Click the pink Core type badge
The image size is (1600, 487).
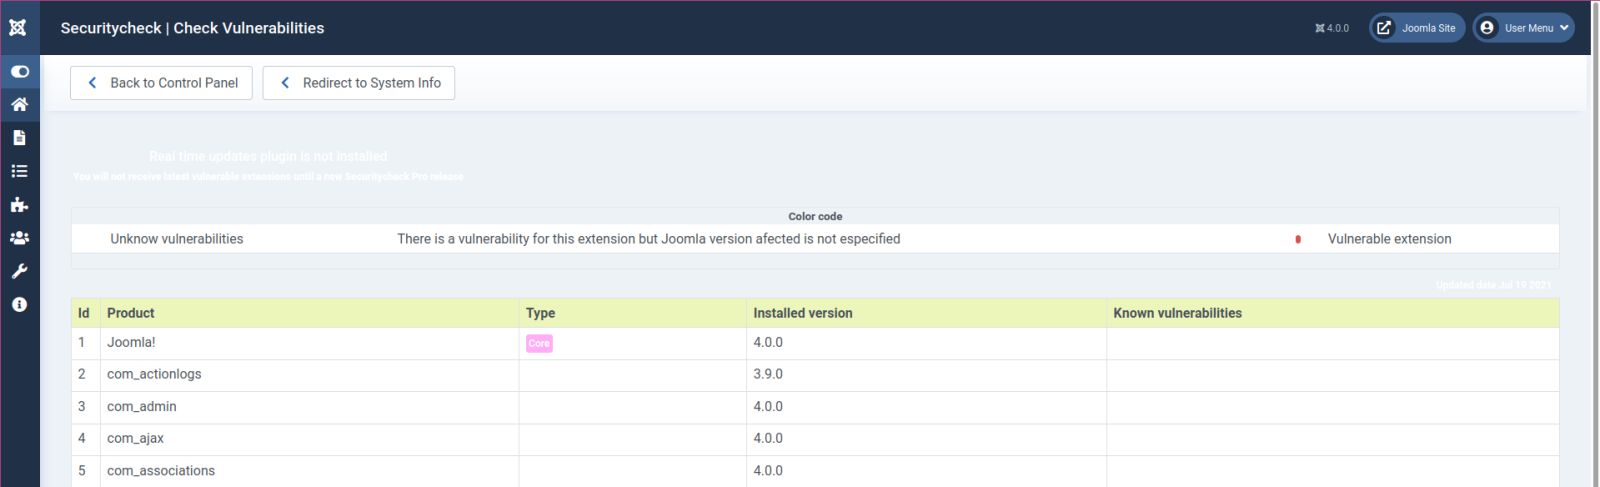pos(539,343)
